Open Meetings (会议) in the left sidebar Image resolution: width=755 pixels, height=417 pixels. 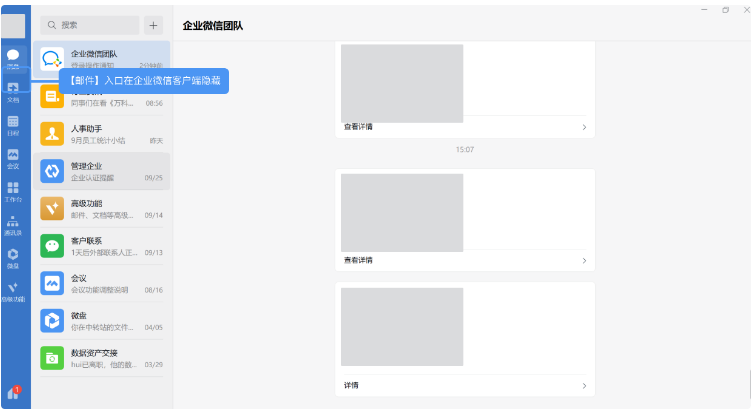pyautogui.click(x=13, y=157)
